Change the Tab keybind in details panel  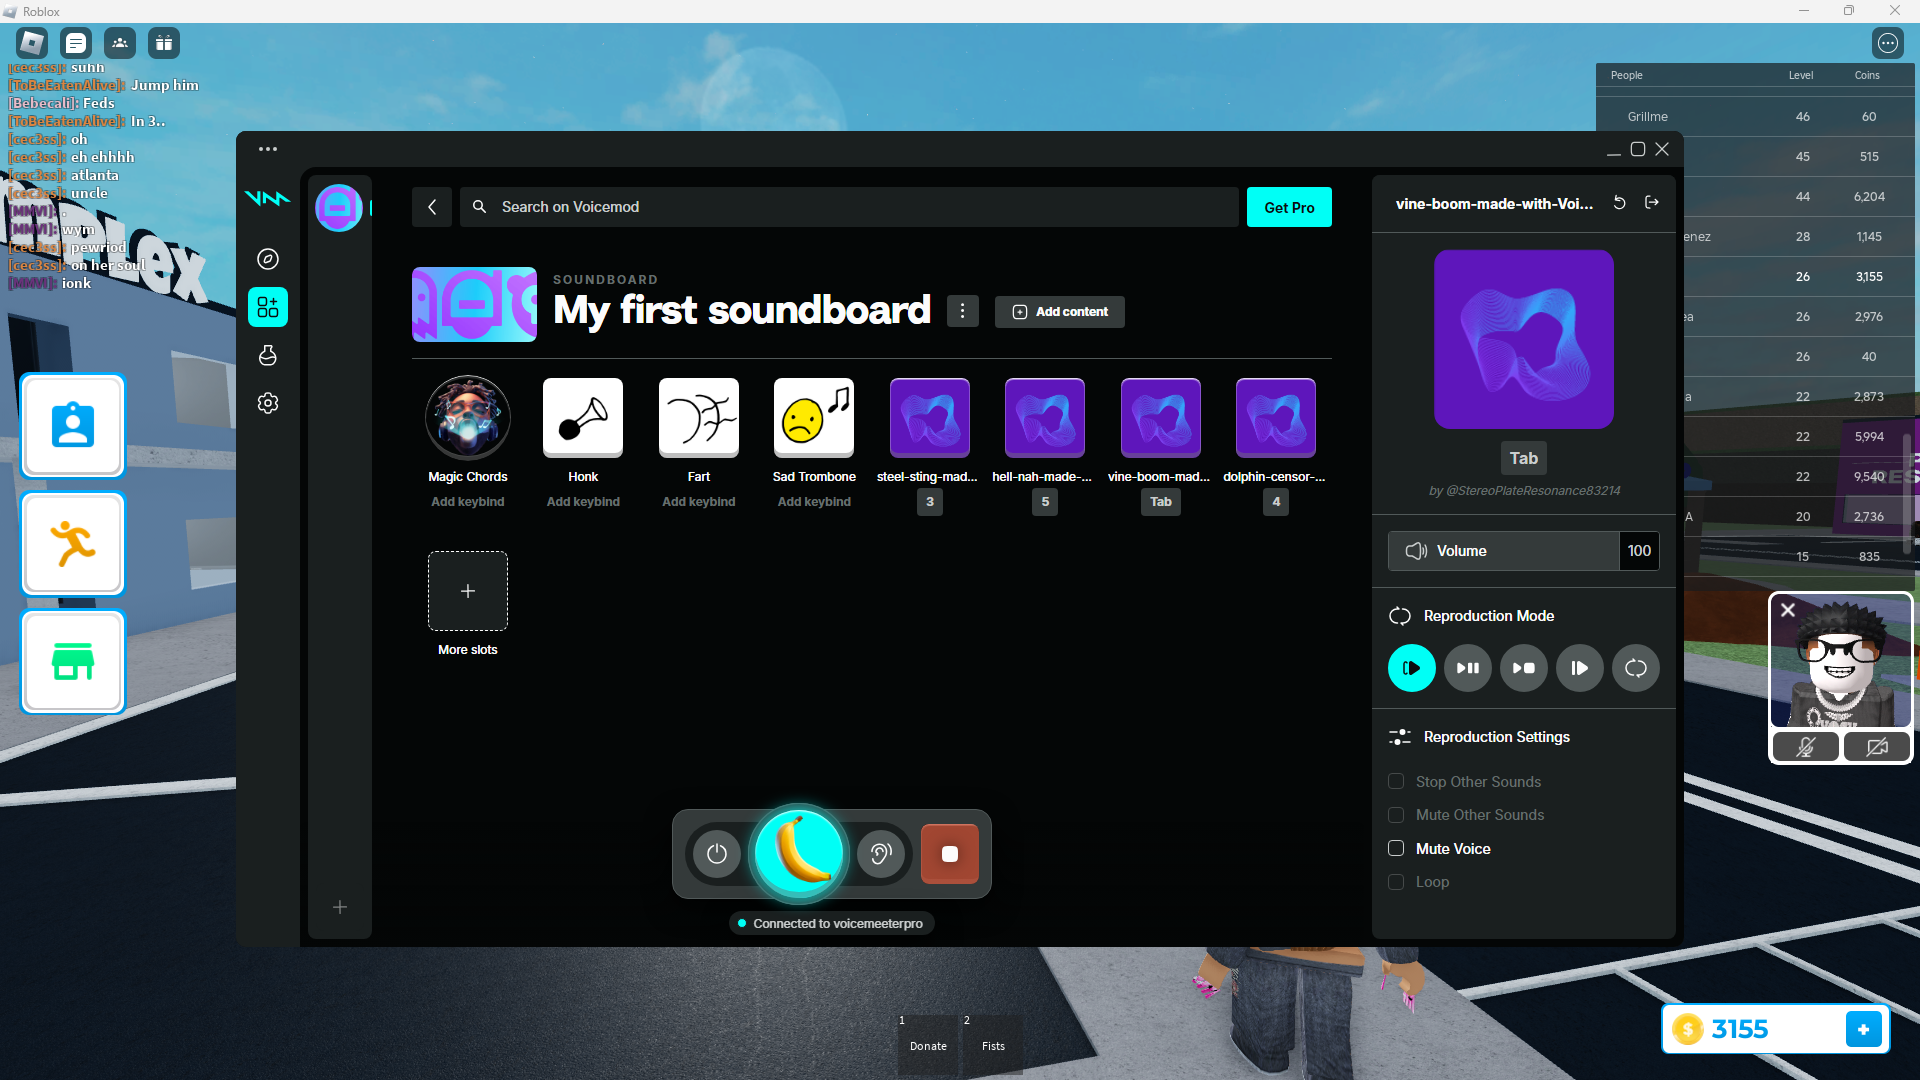1524,458
